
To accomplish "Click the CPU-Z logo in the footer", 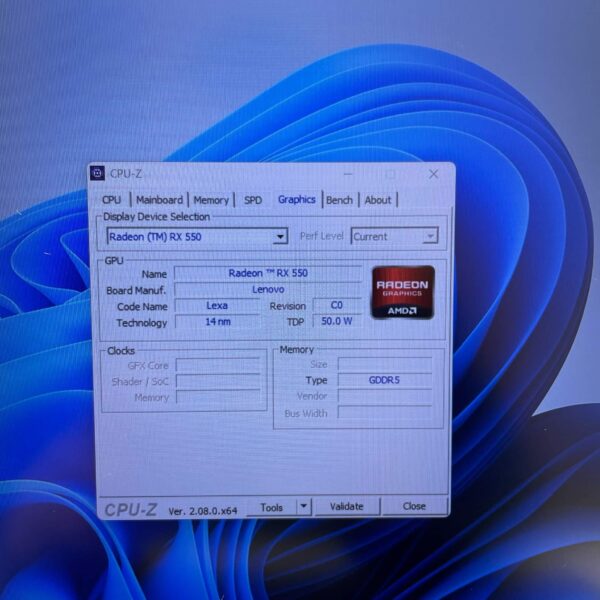I will point(130,510).
